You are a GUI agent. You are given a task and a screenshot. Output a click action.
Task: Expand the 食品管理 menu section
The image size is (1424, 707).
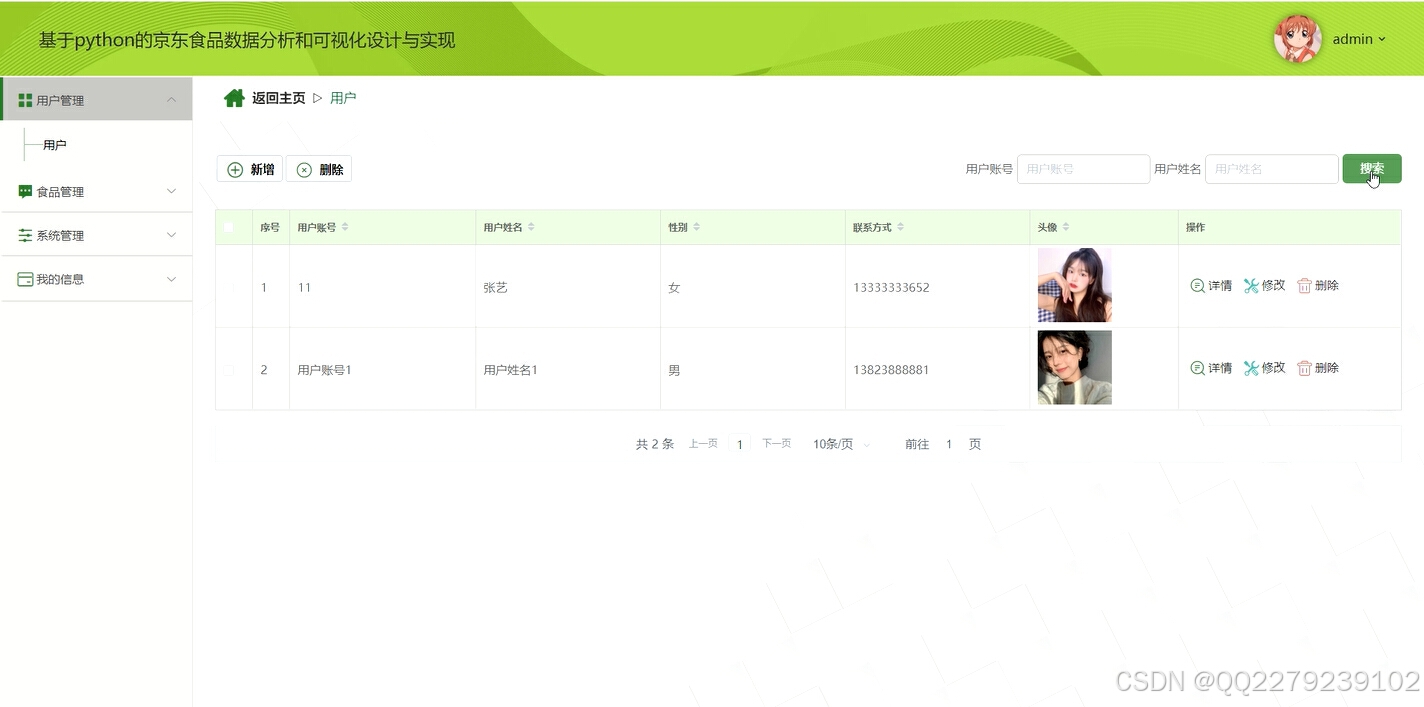[x=96, y=191]
